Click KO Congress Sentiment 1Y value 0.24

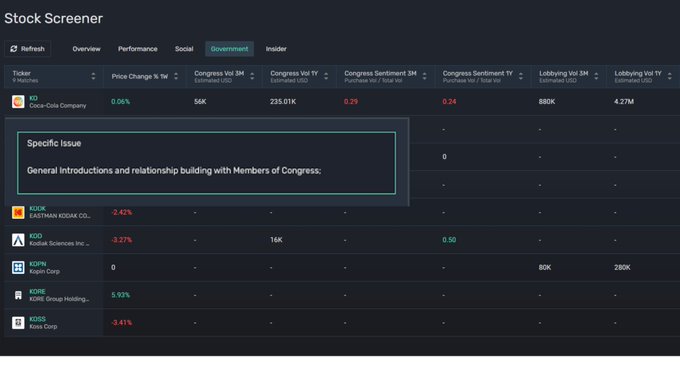[x=449, y=101]
